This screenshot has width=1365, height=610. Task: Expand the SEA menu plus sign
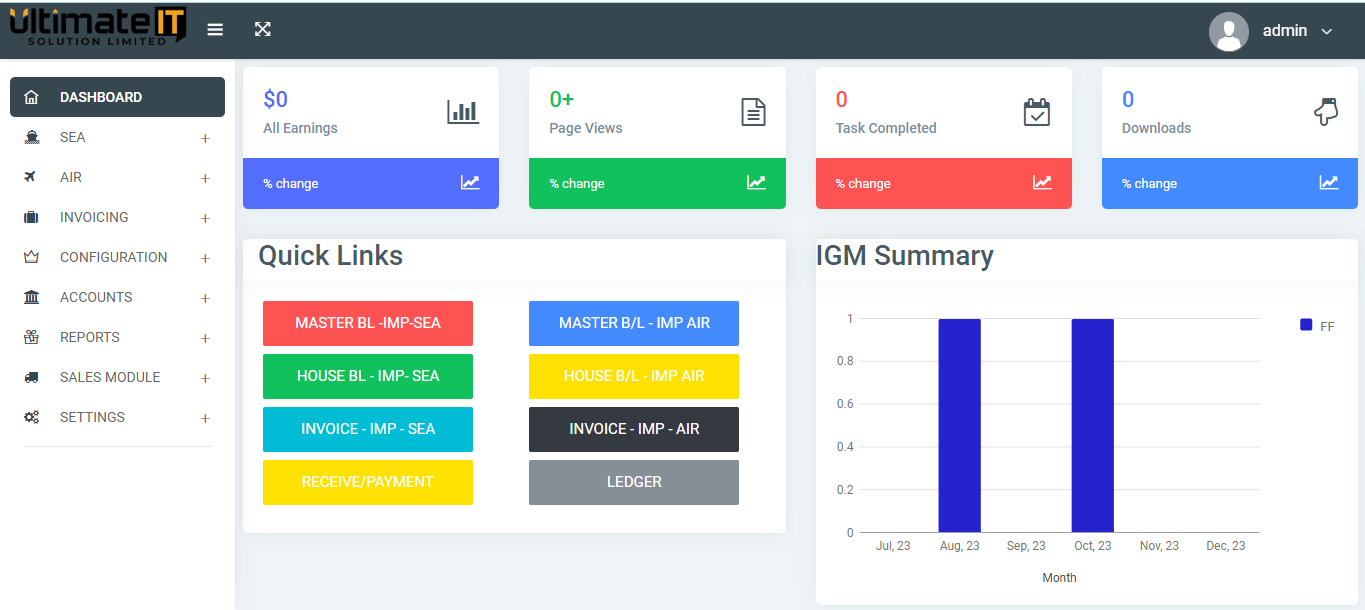[x=205, y=138]
